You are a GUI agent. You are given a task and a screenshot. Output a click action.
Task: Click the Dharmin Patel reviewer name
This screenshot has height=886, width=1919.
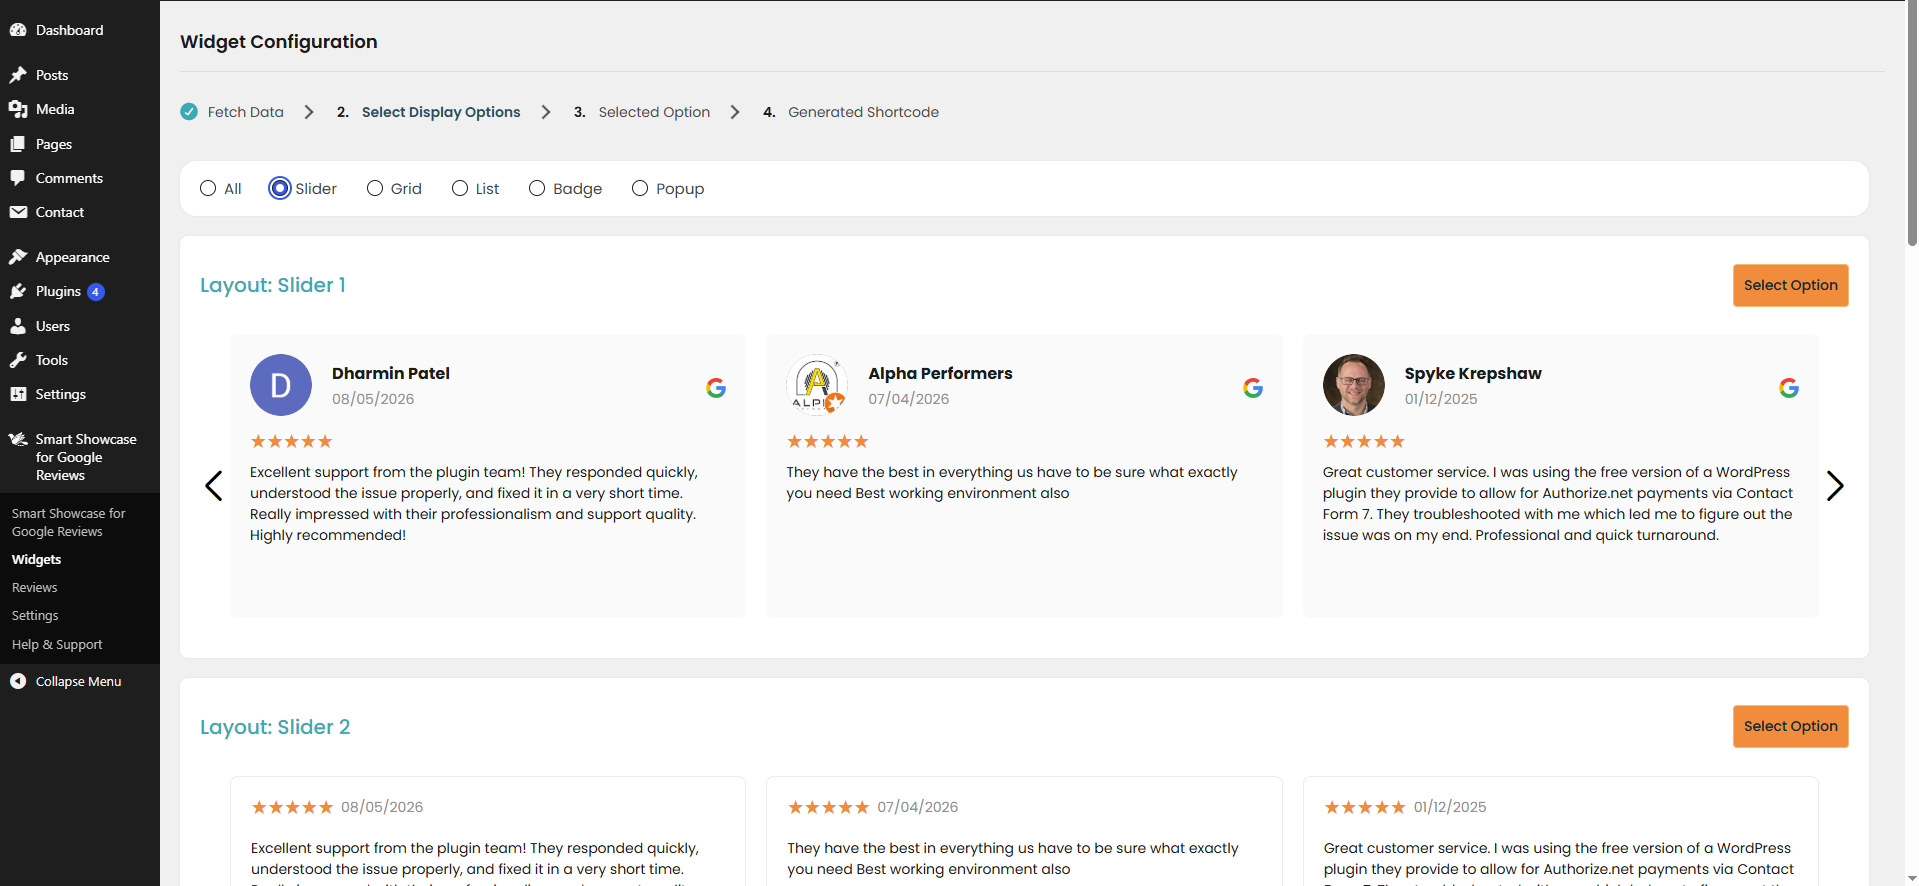(391, 373)
